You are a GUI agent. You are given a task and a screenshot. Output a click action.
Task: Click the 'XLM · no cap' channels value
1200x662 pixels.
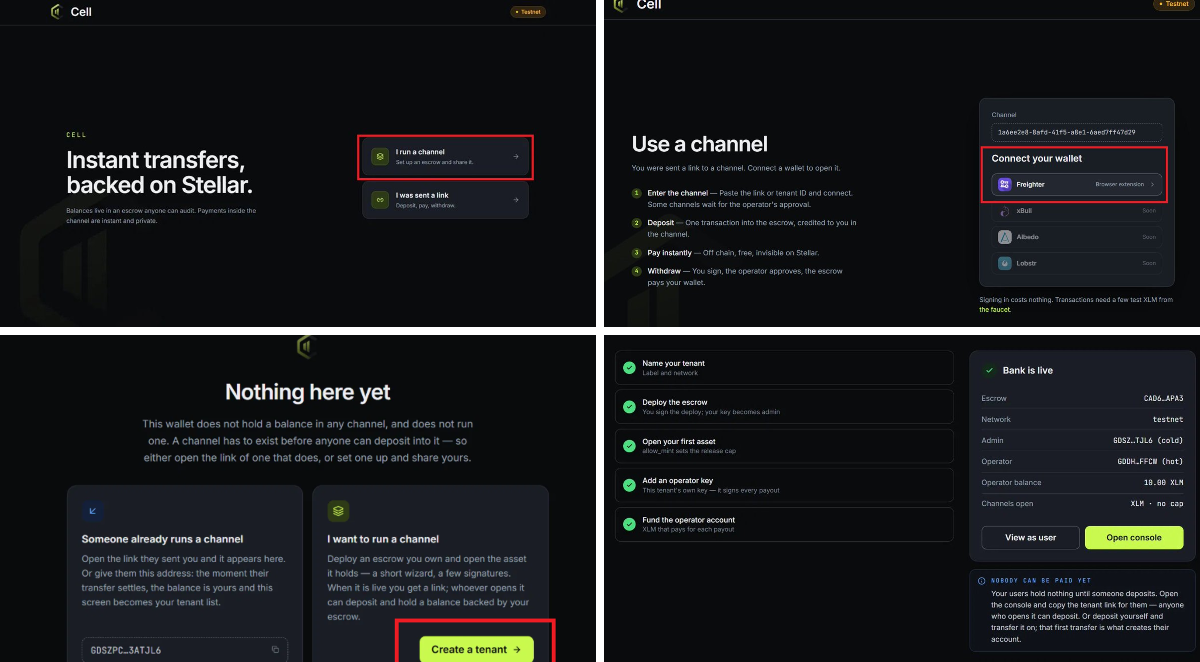coord(1156,503)
